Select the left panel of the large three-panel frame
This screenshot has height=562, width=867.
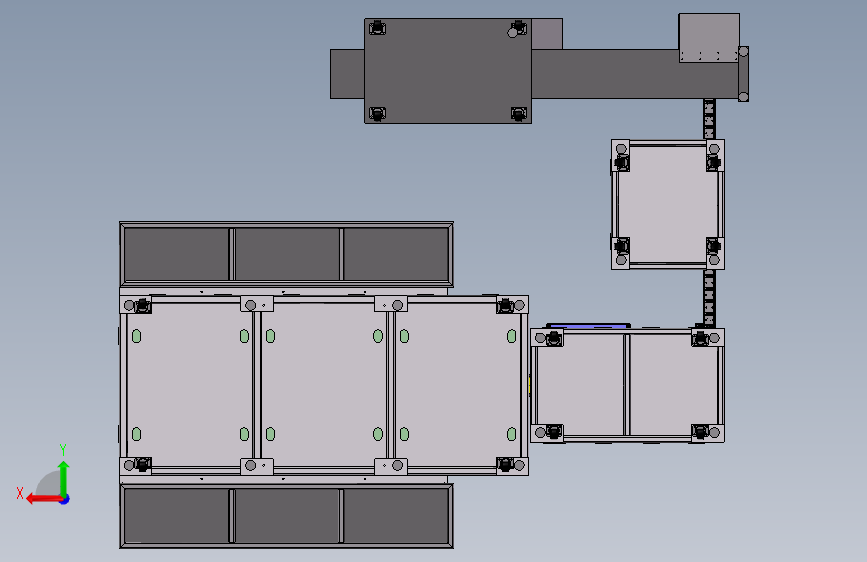click(190, 385)
